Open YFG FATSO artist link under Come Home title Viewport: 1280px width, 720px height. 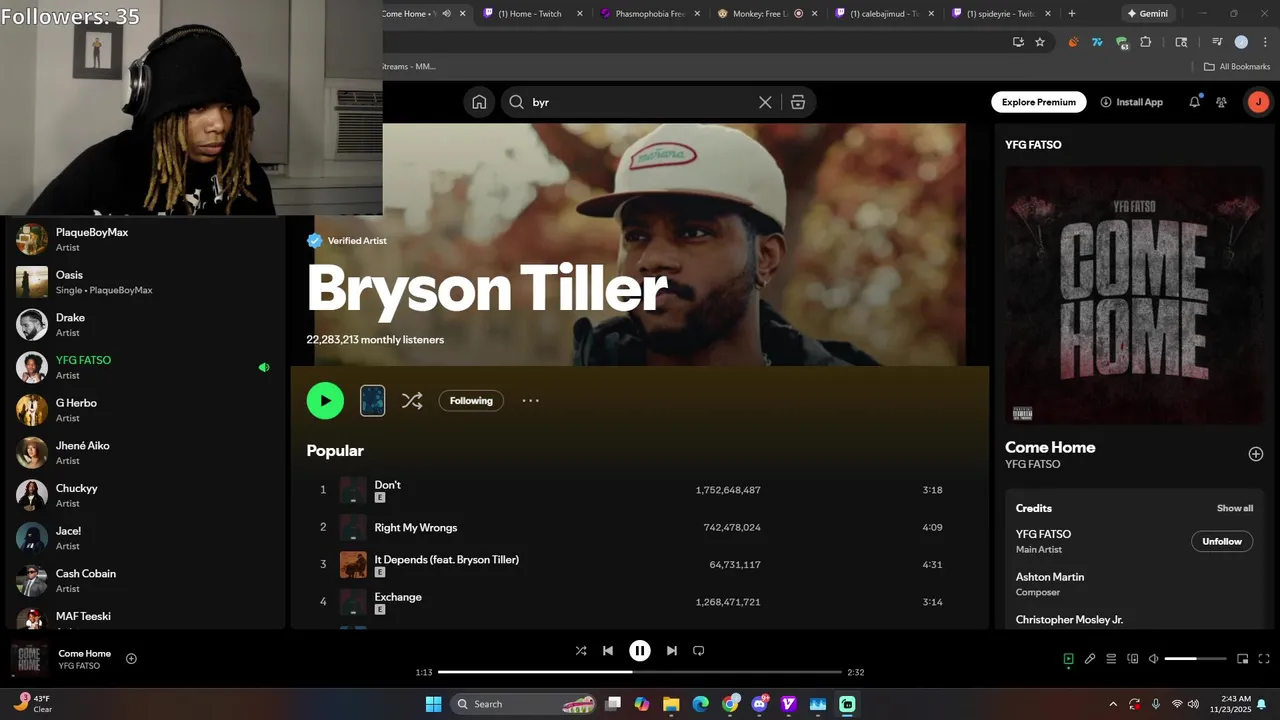pyautogui.click(x=1033, y=464)
